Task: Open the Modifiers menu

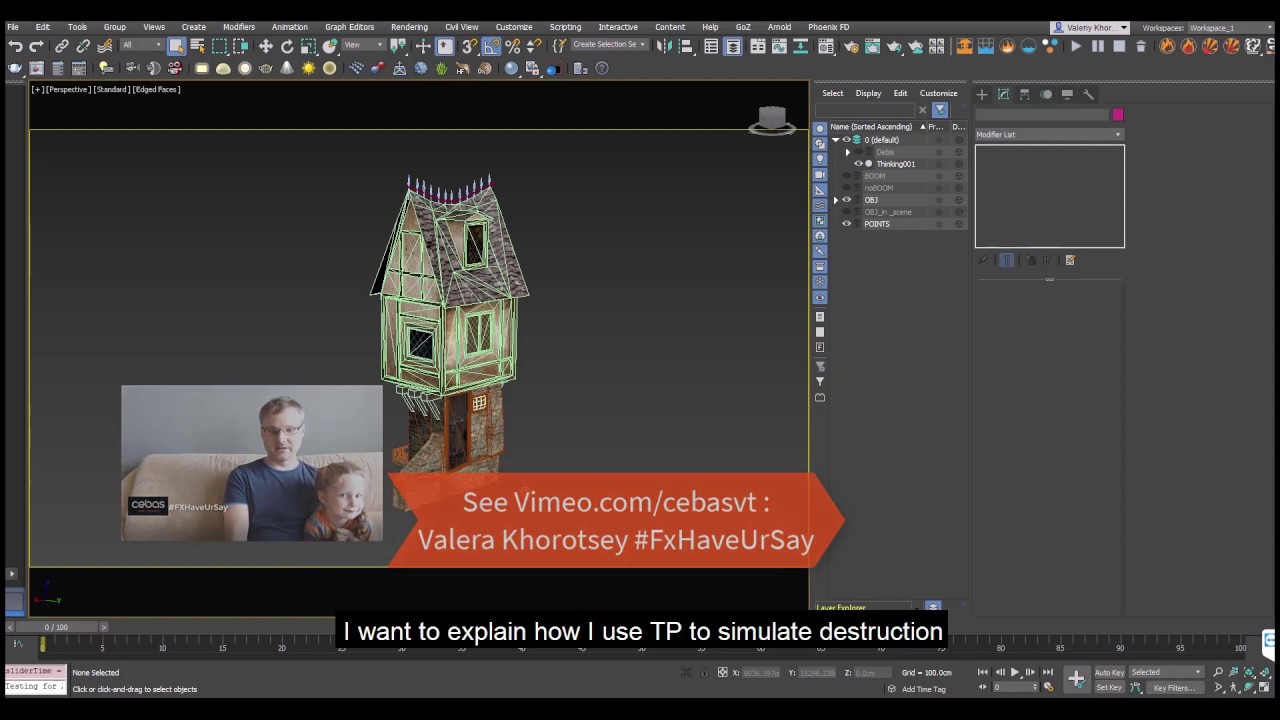Action: point(239,27)
